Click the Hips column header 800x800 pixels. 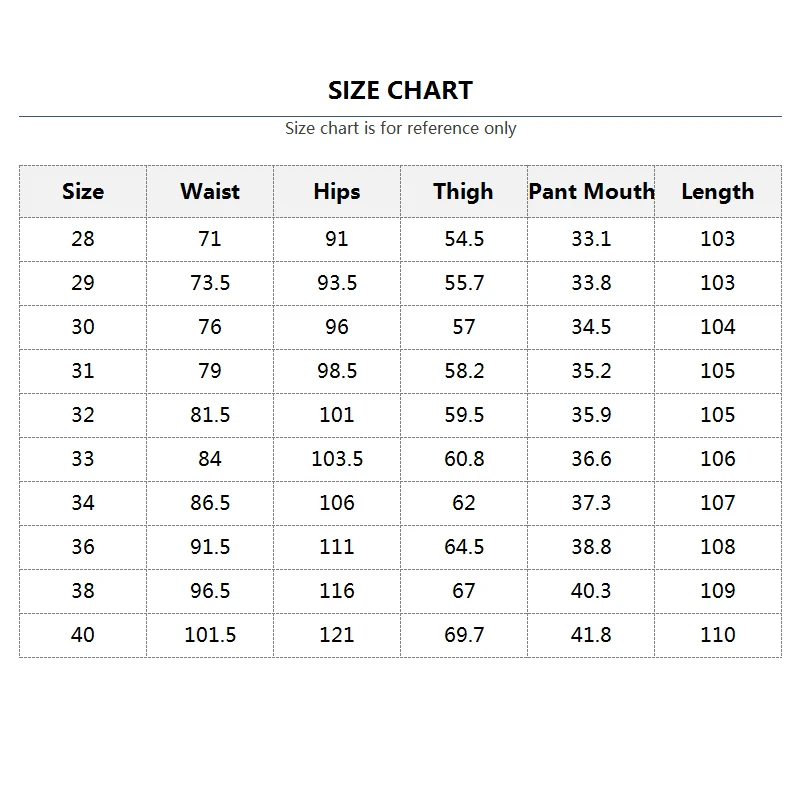click(x=337, y=191)
